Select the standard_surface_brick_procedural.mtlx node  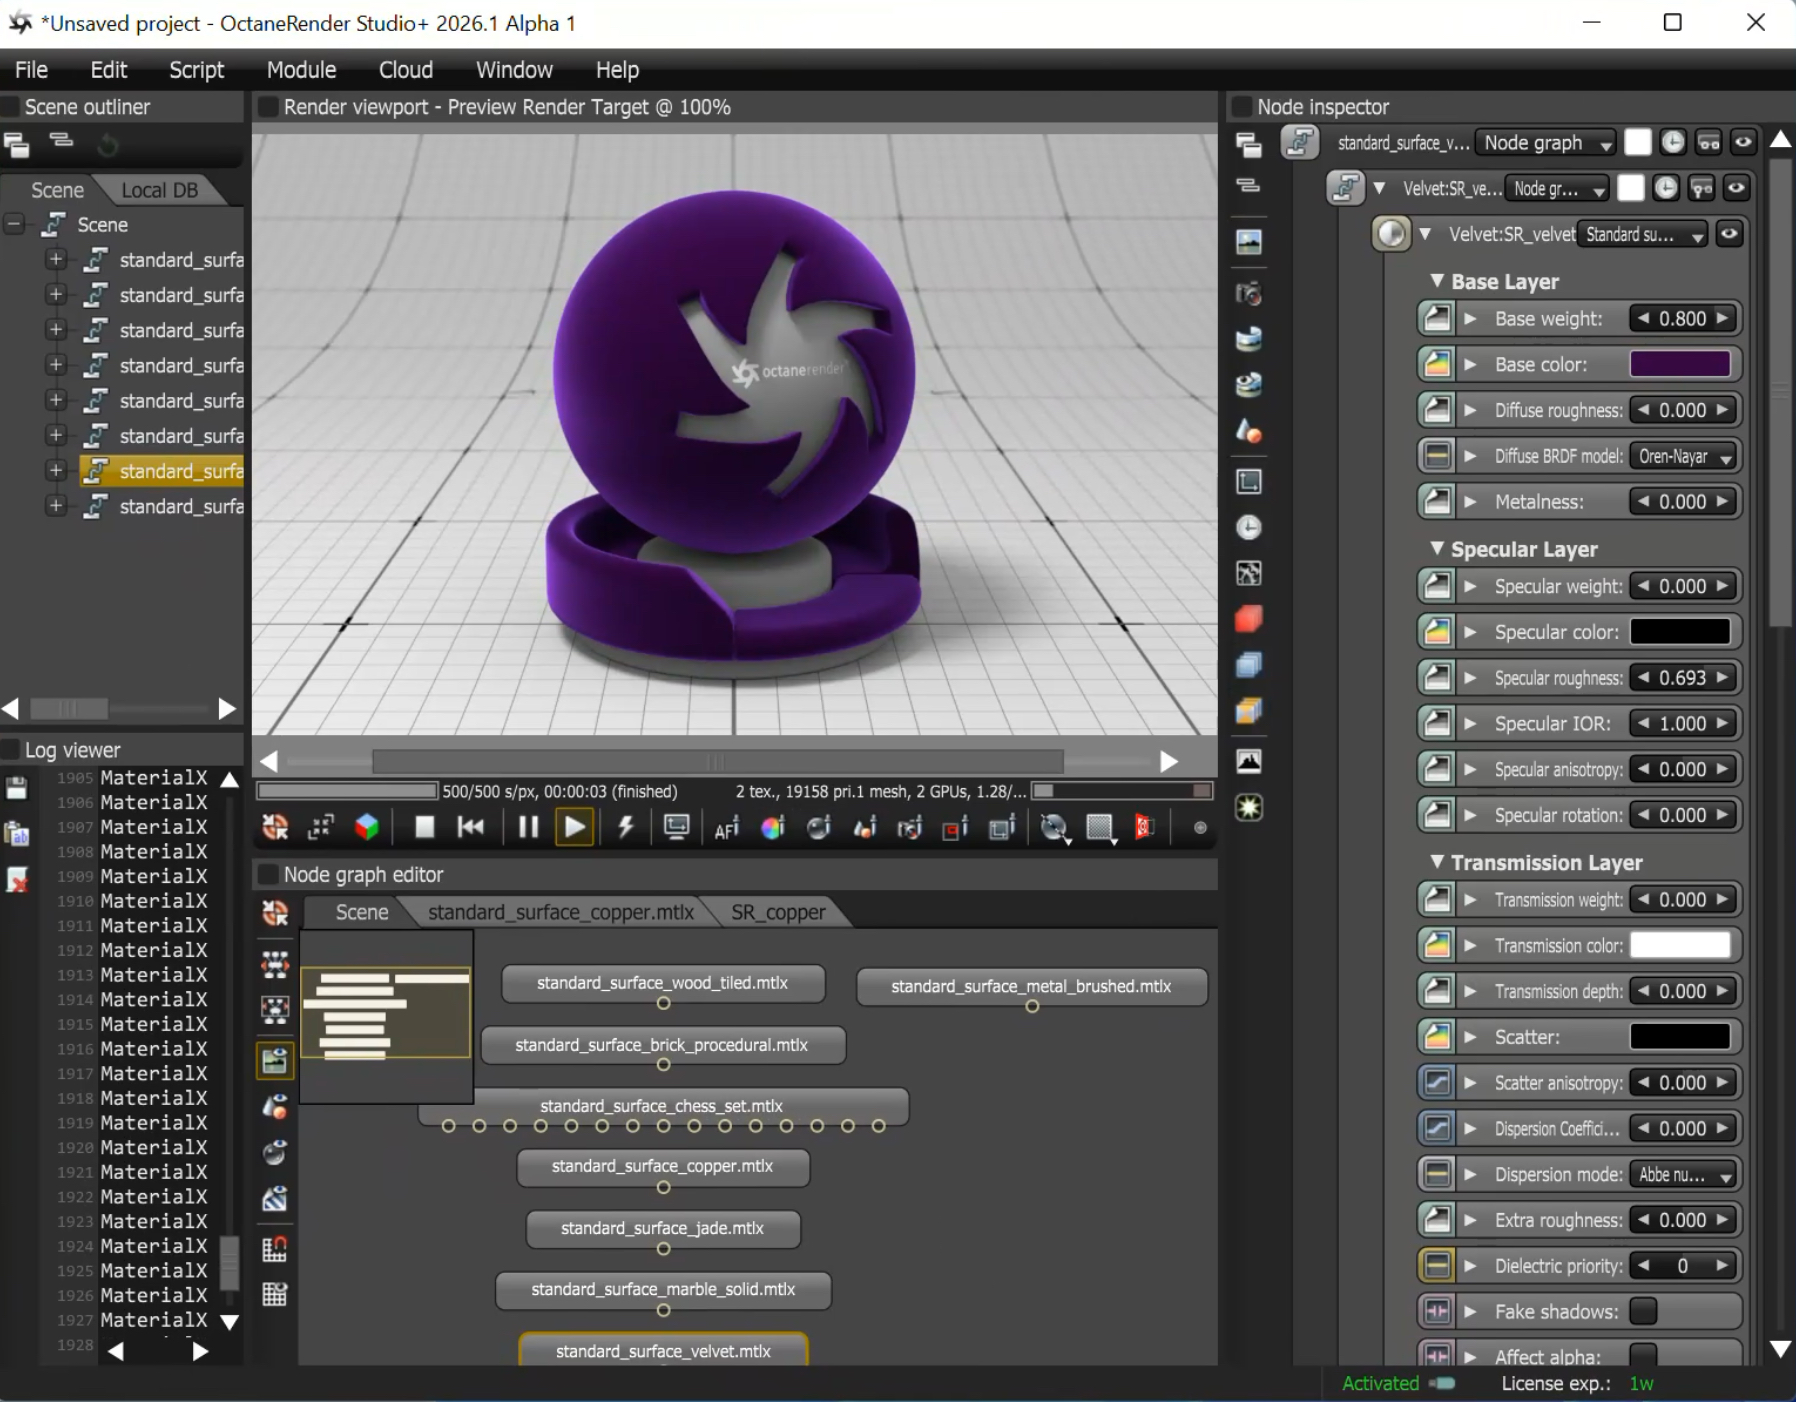tap(663, 1045)
